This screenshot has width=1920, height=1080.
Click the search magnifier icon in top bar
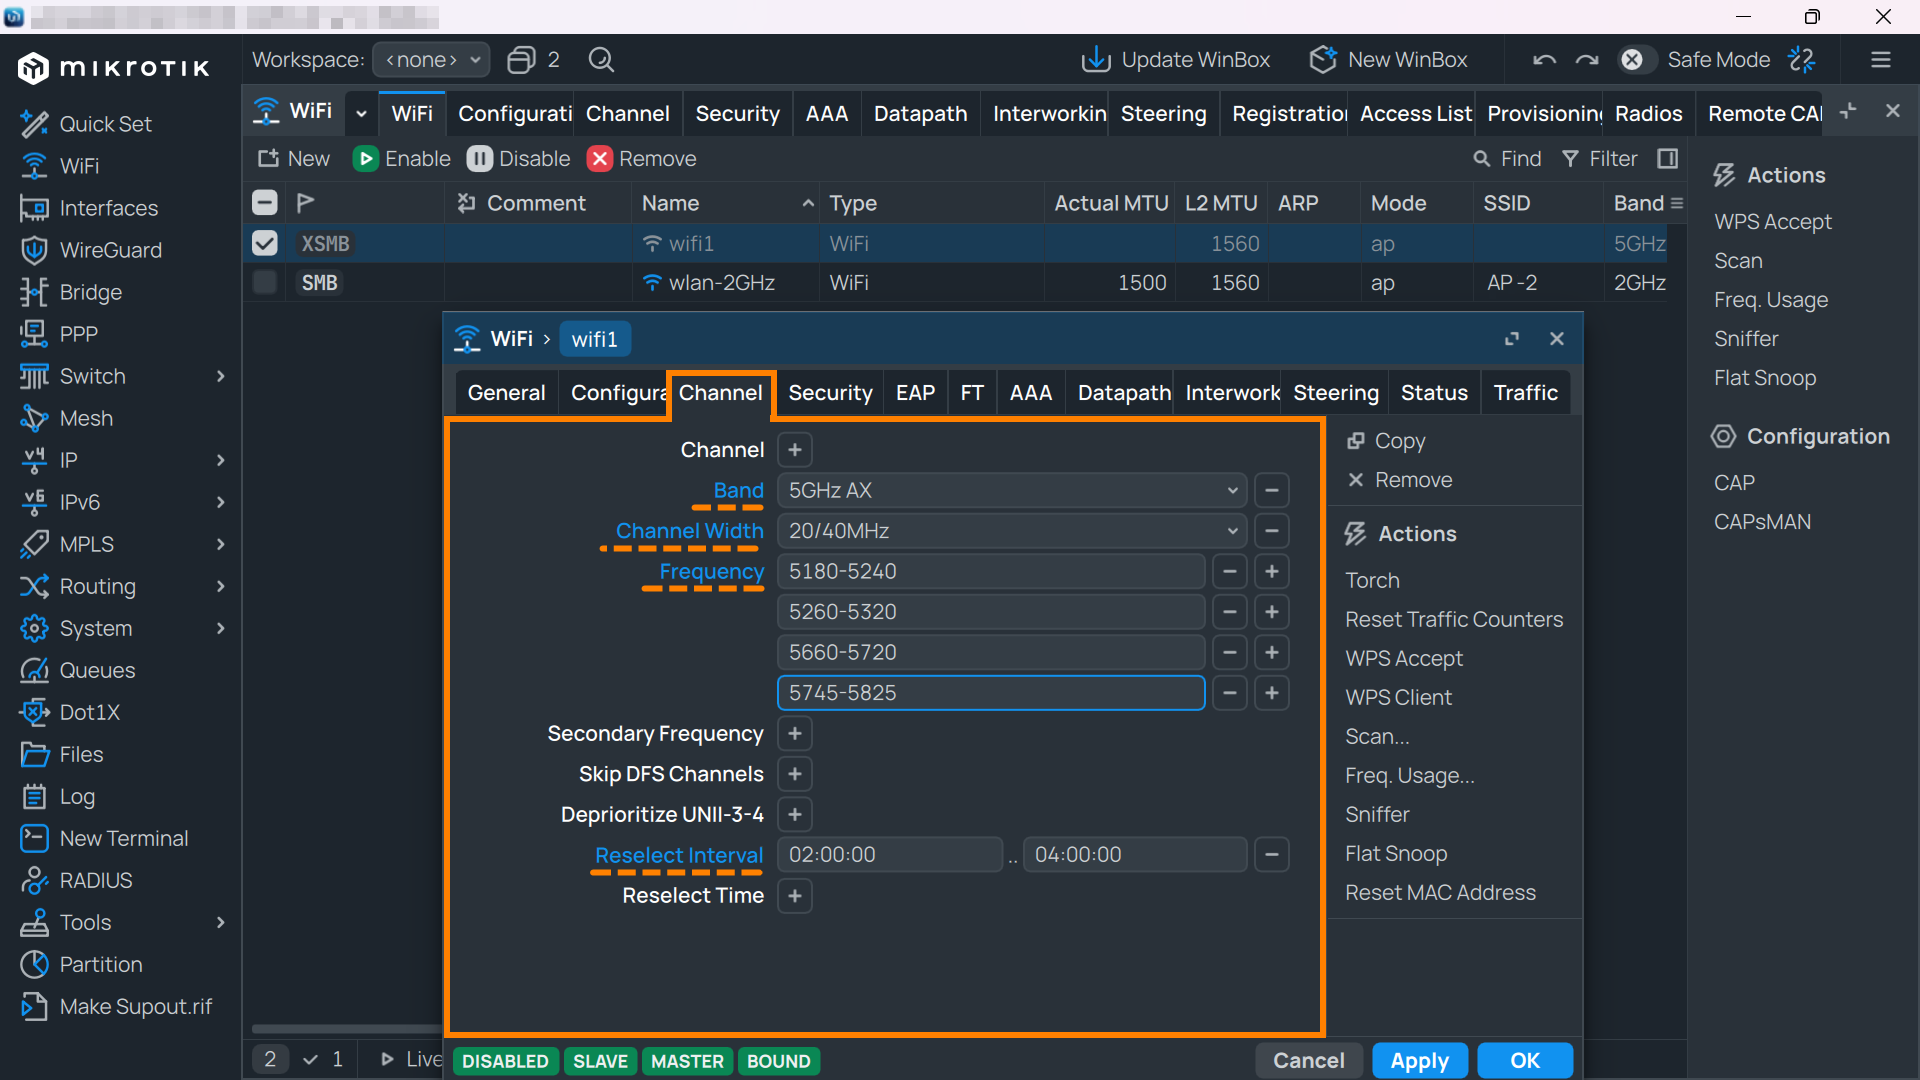pyautogui.click(x=601, y=60)
